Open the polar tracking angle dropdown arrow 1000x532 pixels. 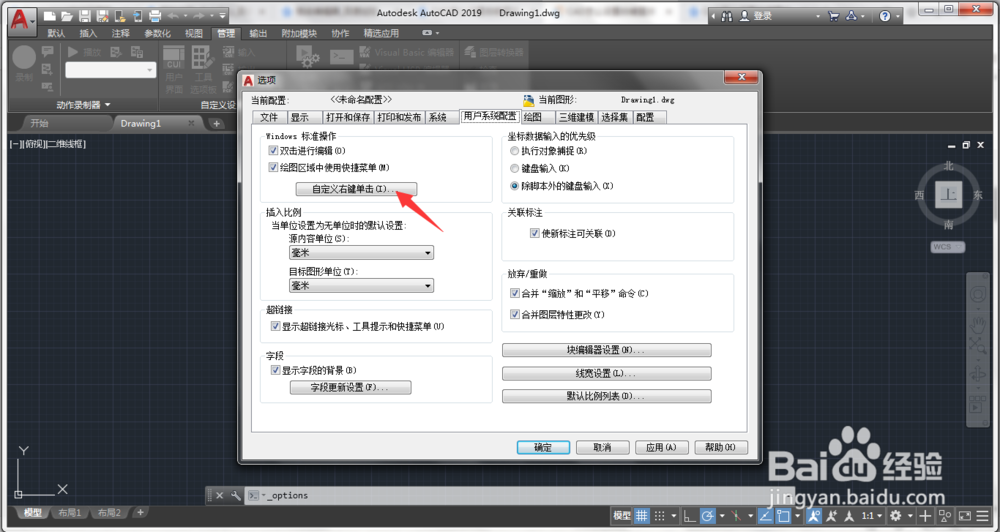pyautogui.click(x=722, y=515)
